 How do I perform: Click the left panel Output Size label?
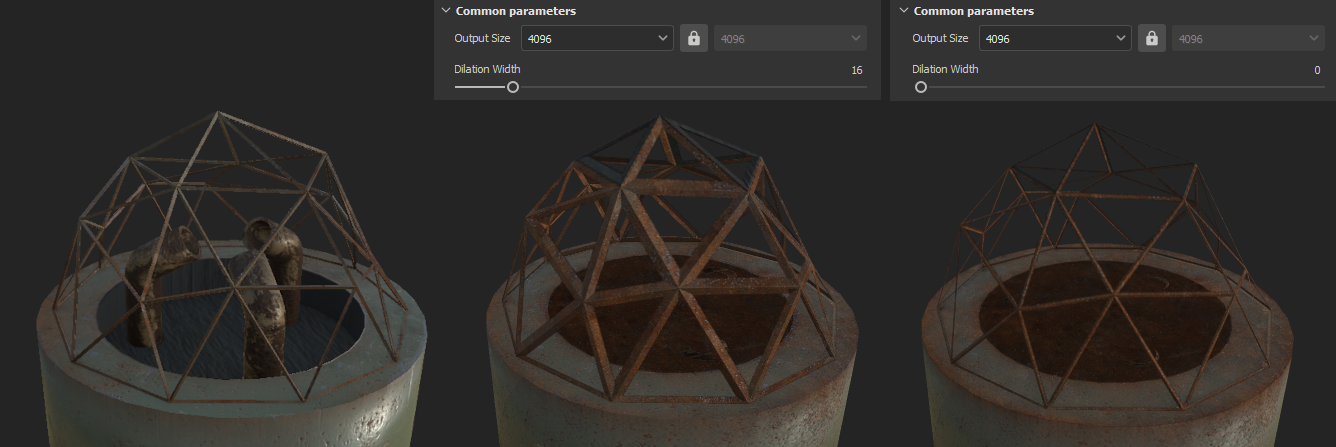click(482, 38)
